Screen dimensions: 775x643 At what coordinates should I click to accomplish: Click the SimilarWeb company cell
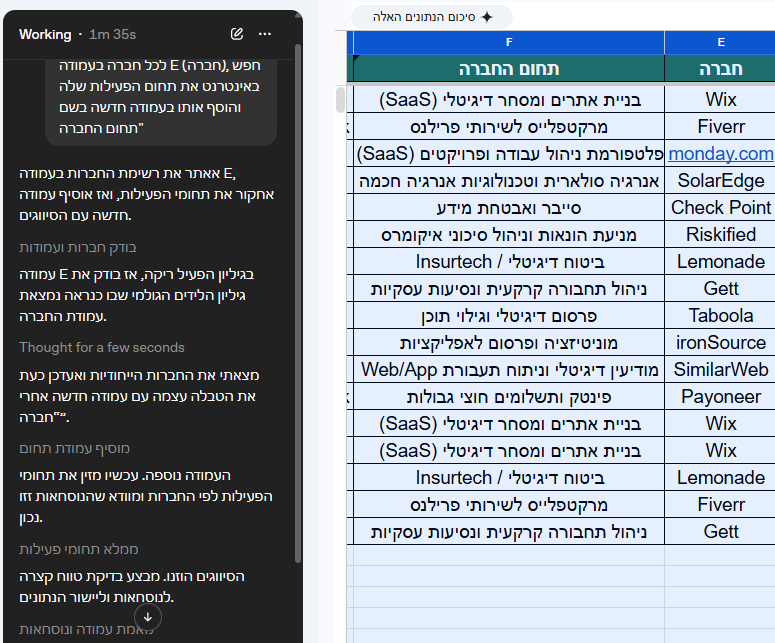click(721, 369)
